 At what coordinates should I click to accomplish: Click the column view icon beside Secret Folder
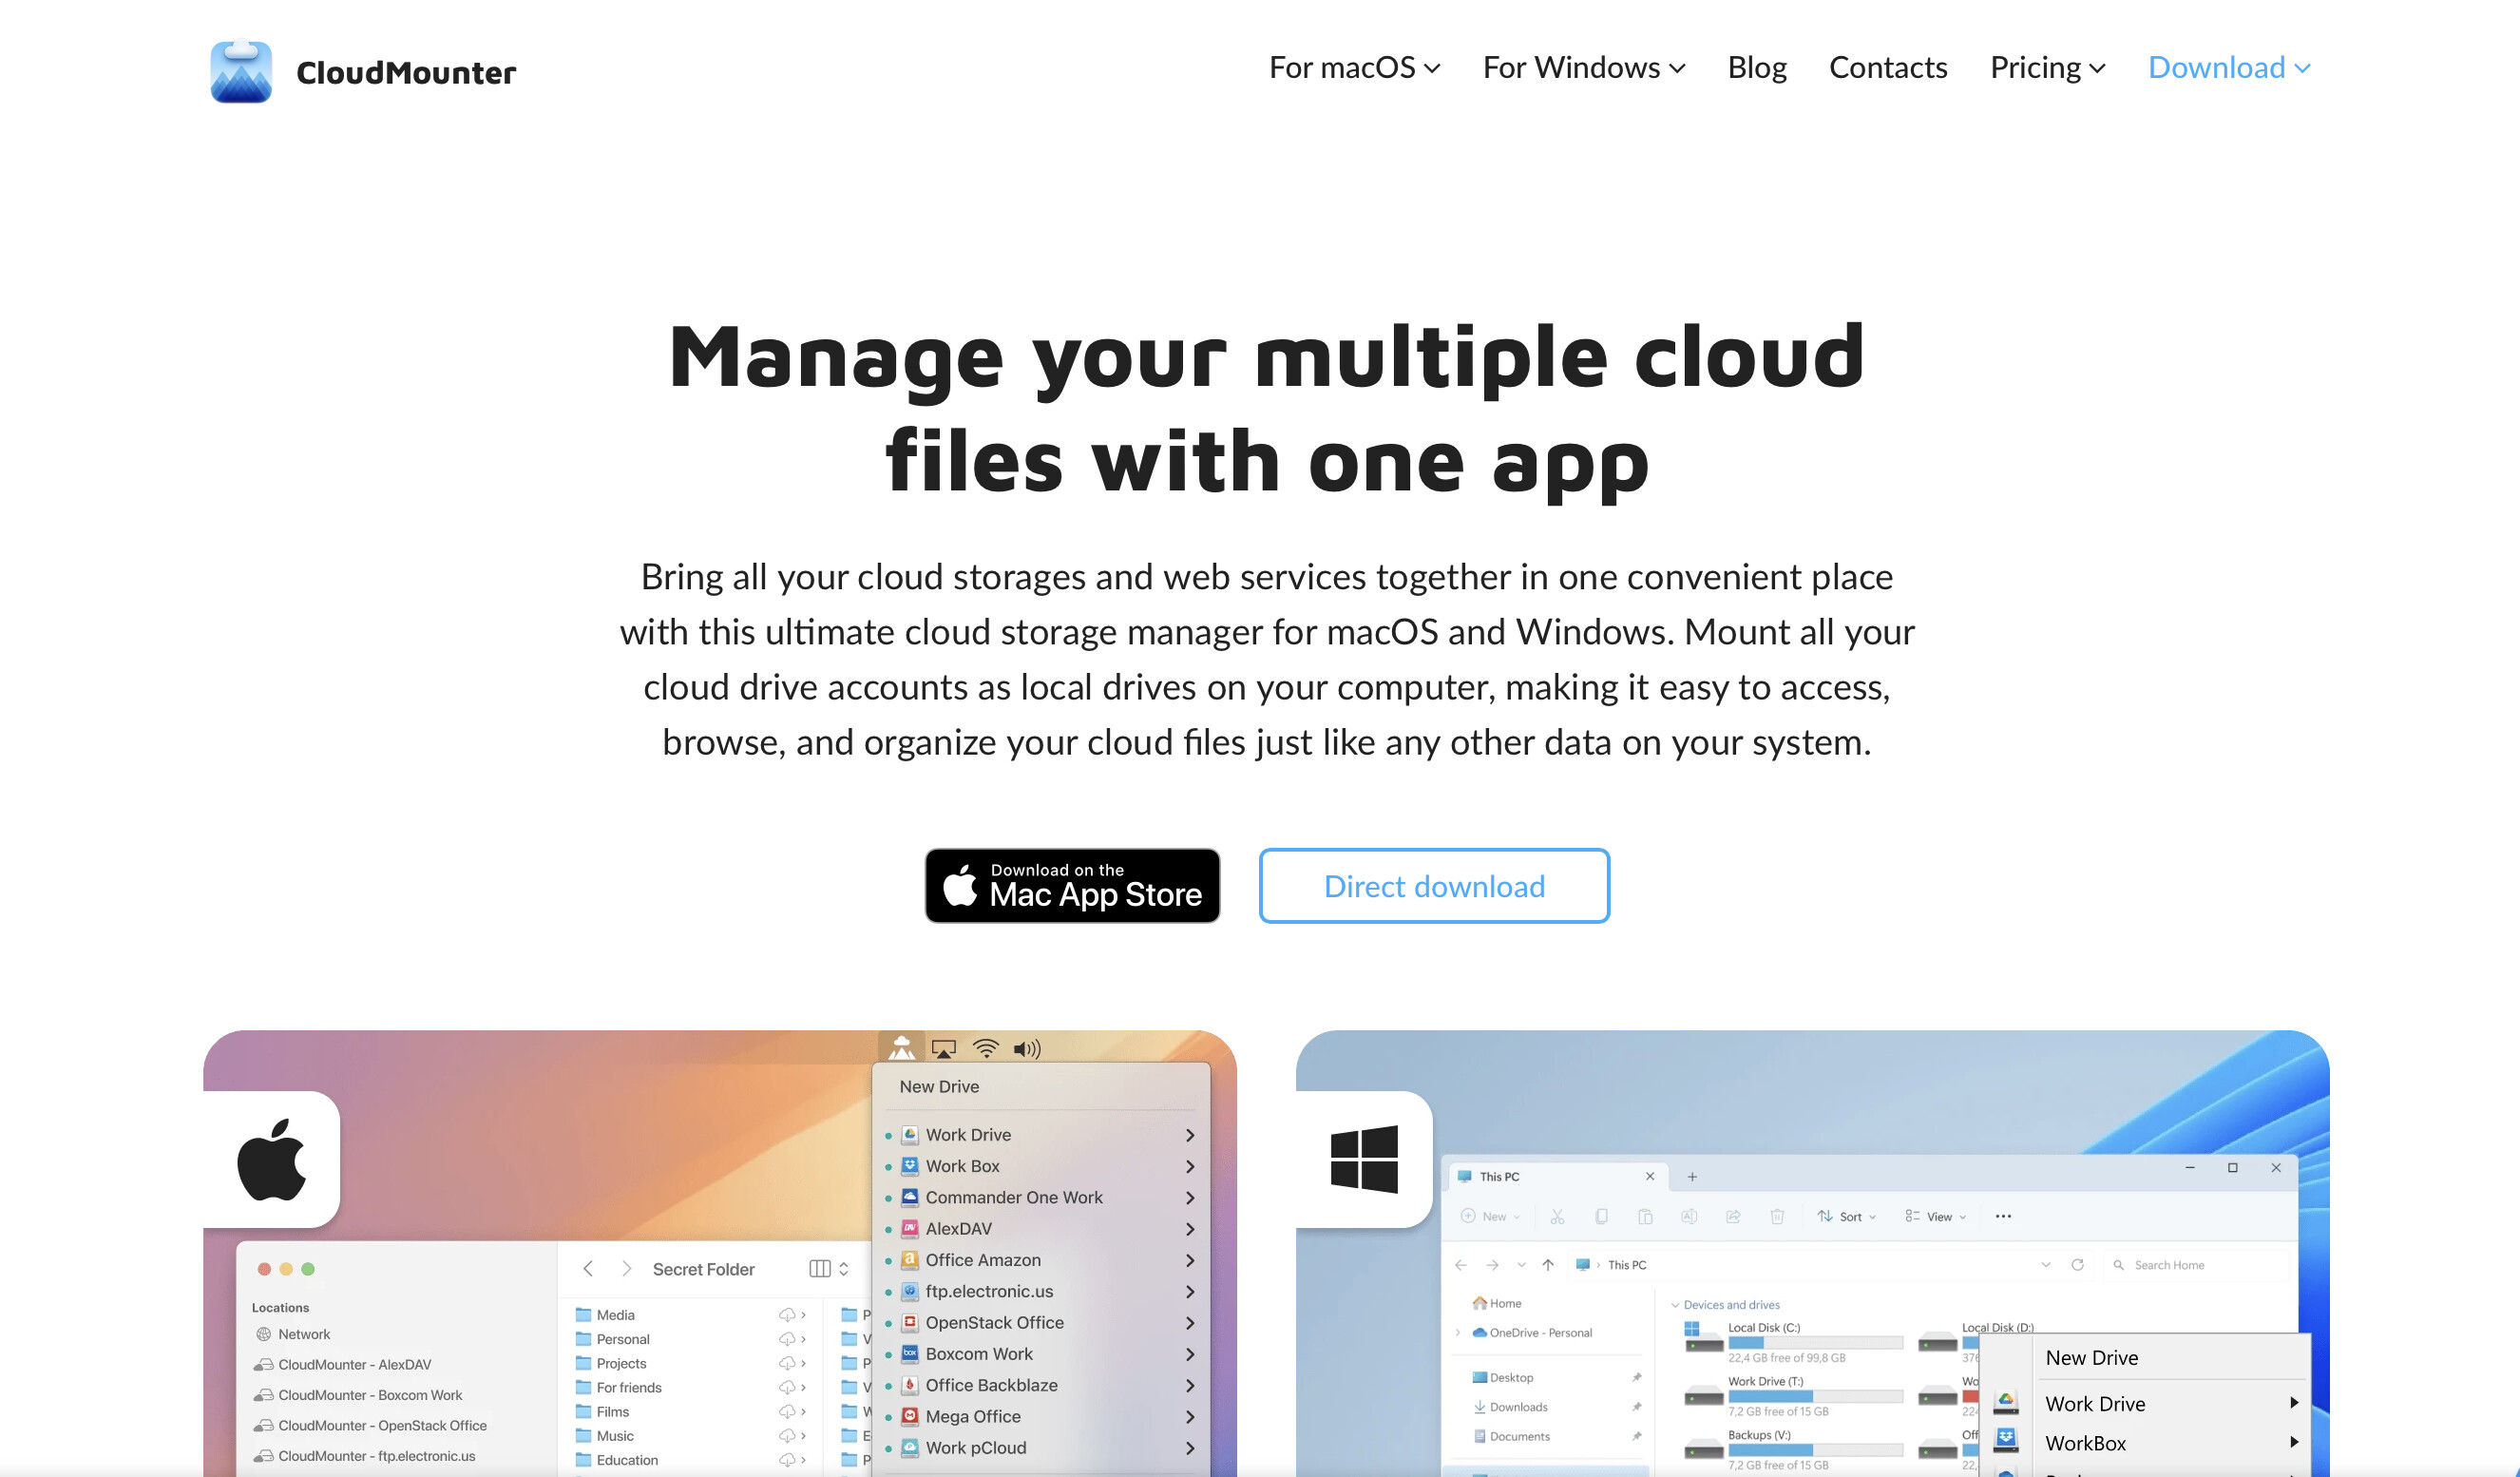[819, 1268]
